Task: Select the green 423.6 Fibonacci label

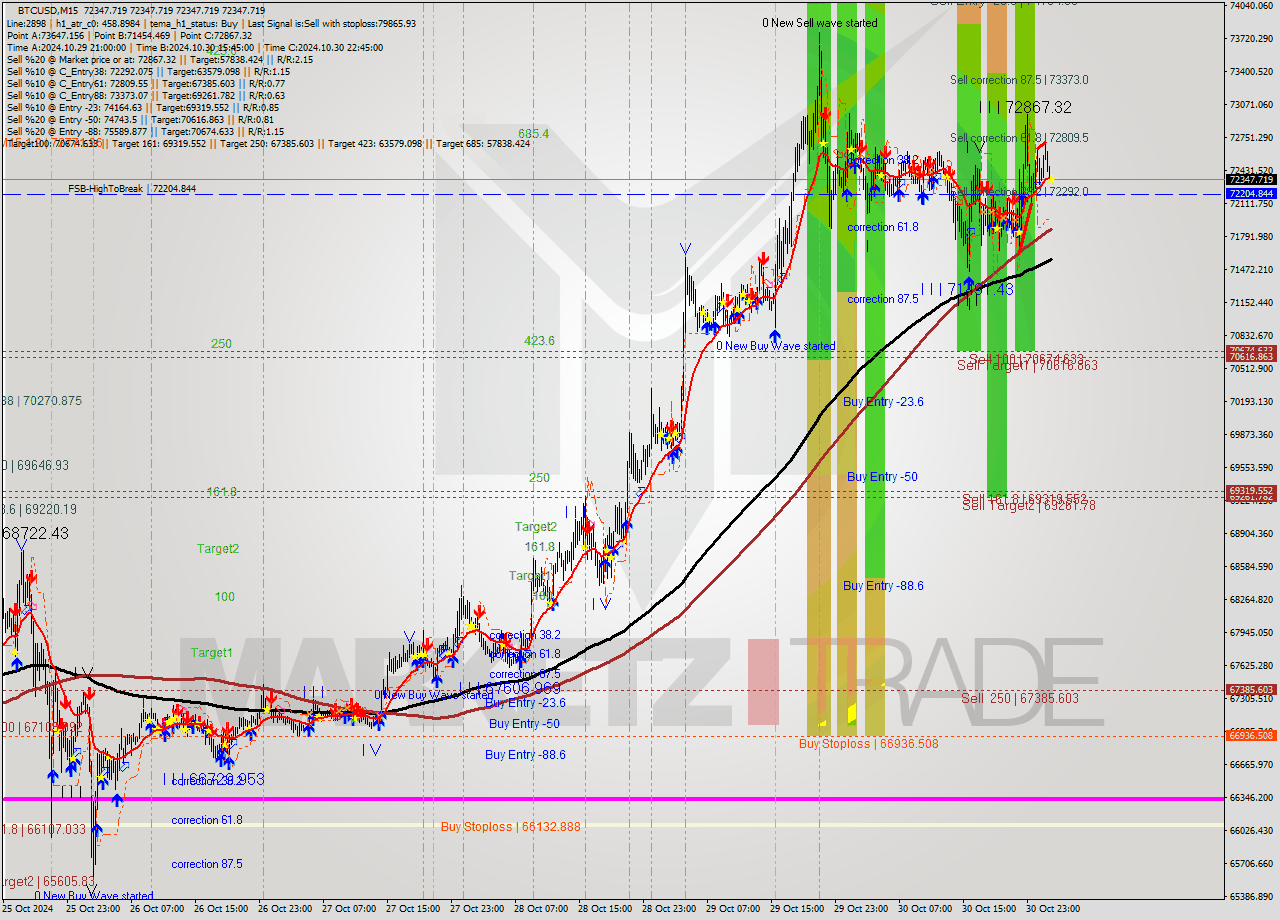Action: click(x=540, y=341)
